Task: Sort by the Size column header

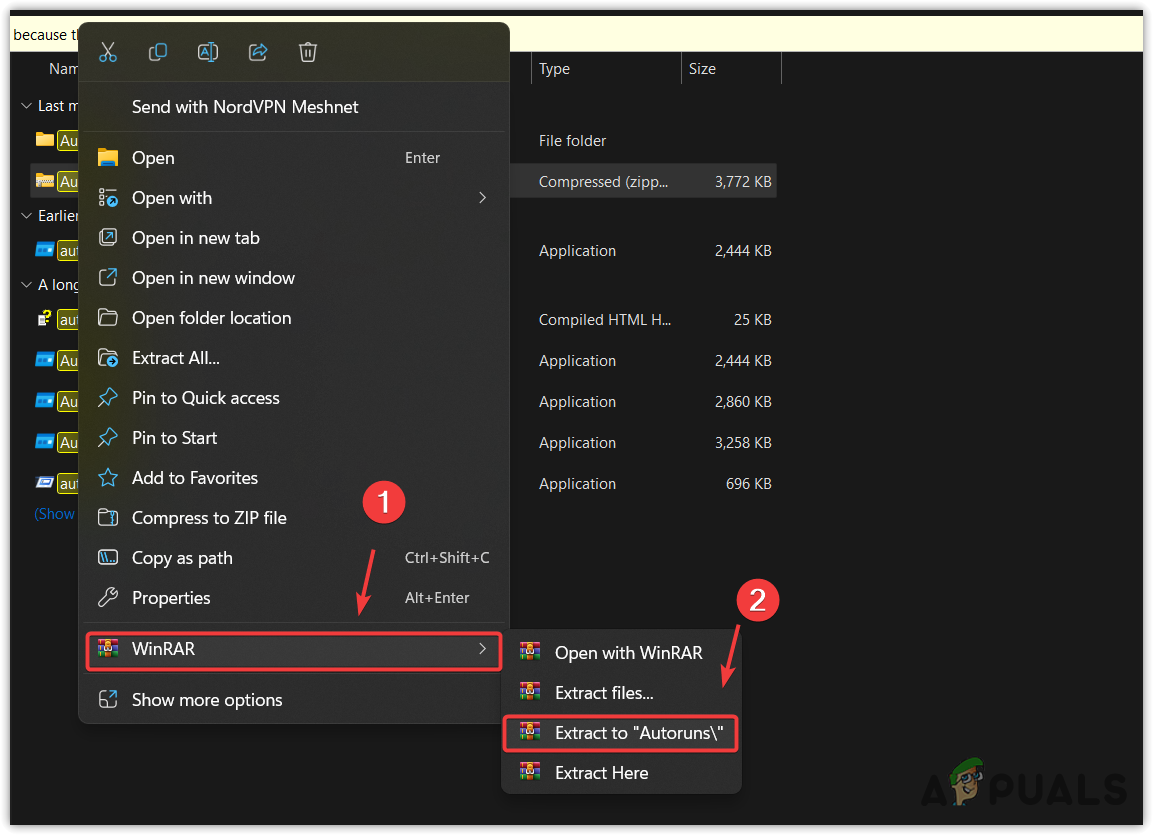Action: coord(702,69)
